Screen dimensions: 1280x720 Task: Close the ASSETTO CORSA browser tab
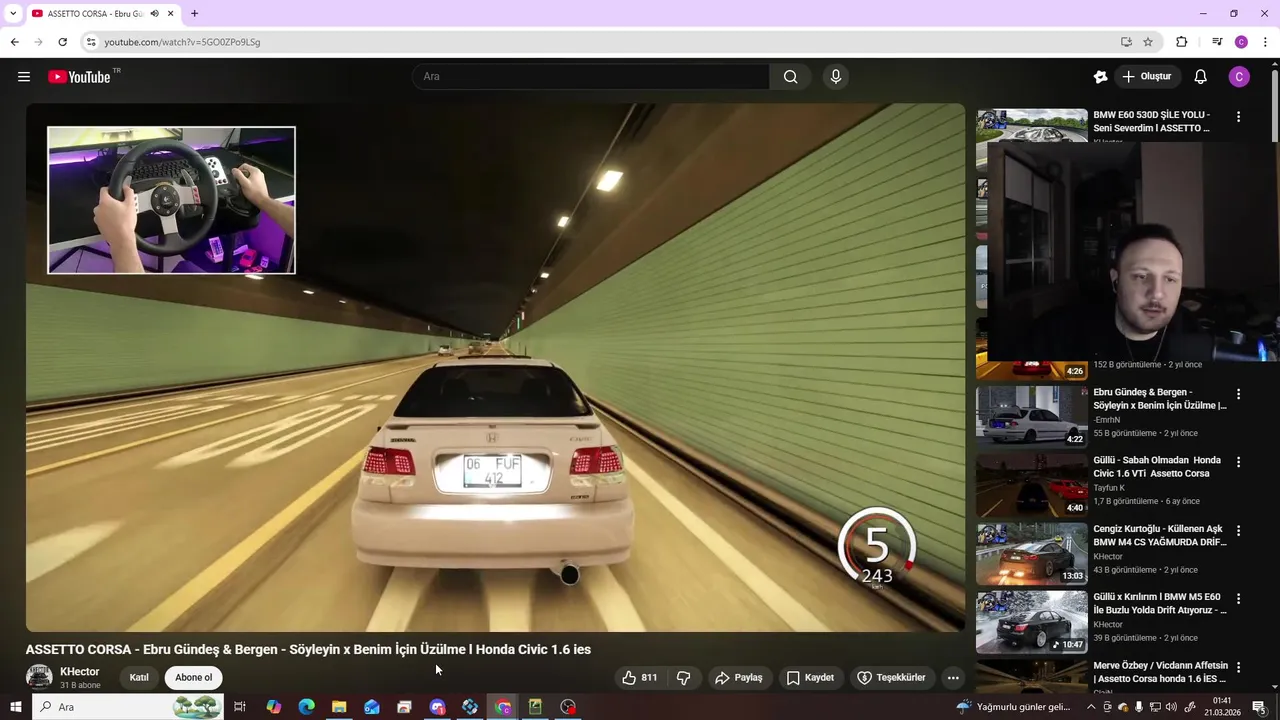(171, 14)
